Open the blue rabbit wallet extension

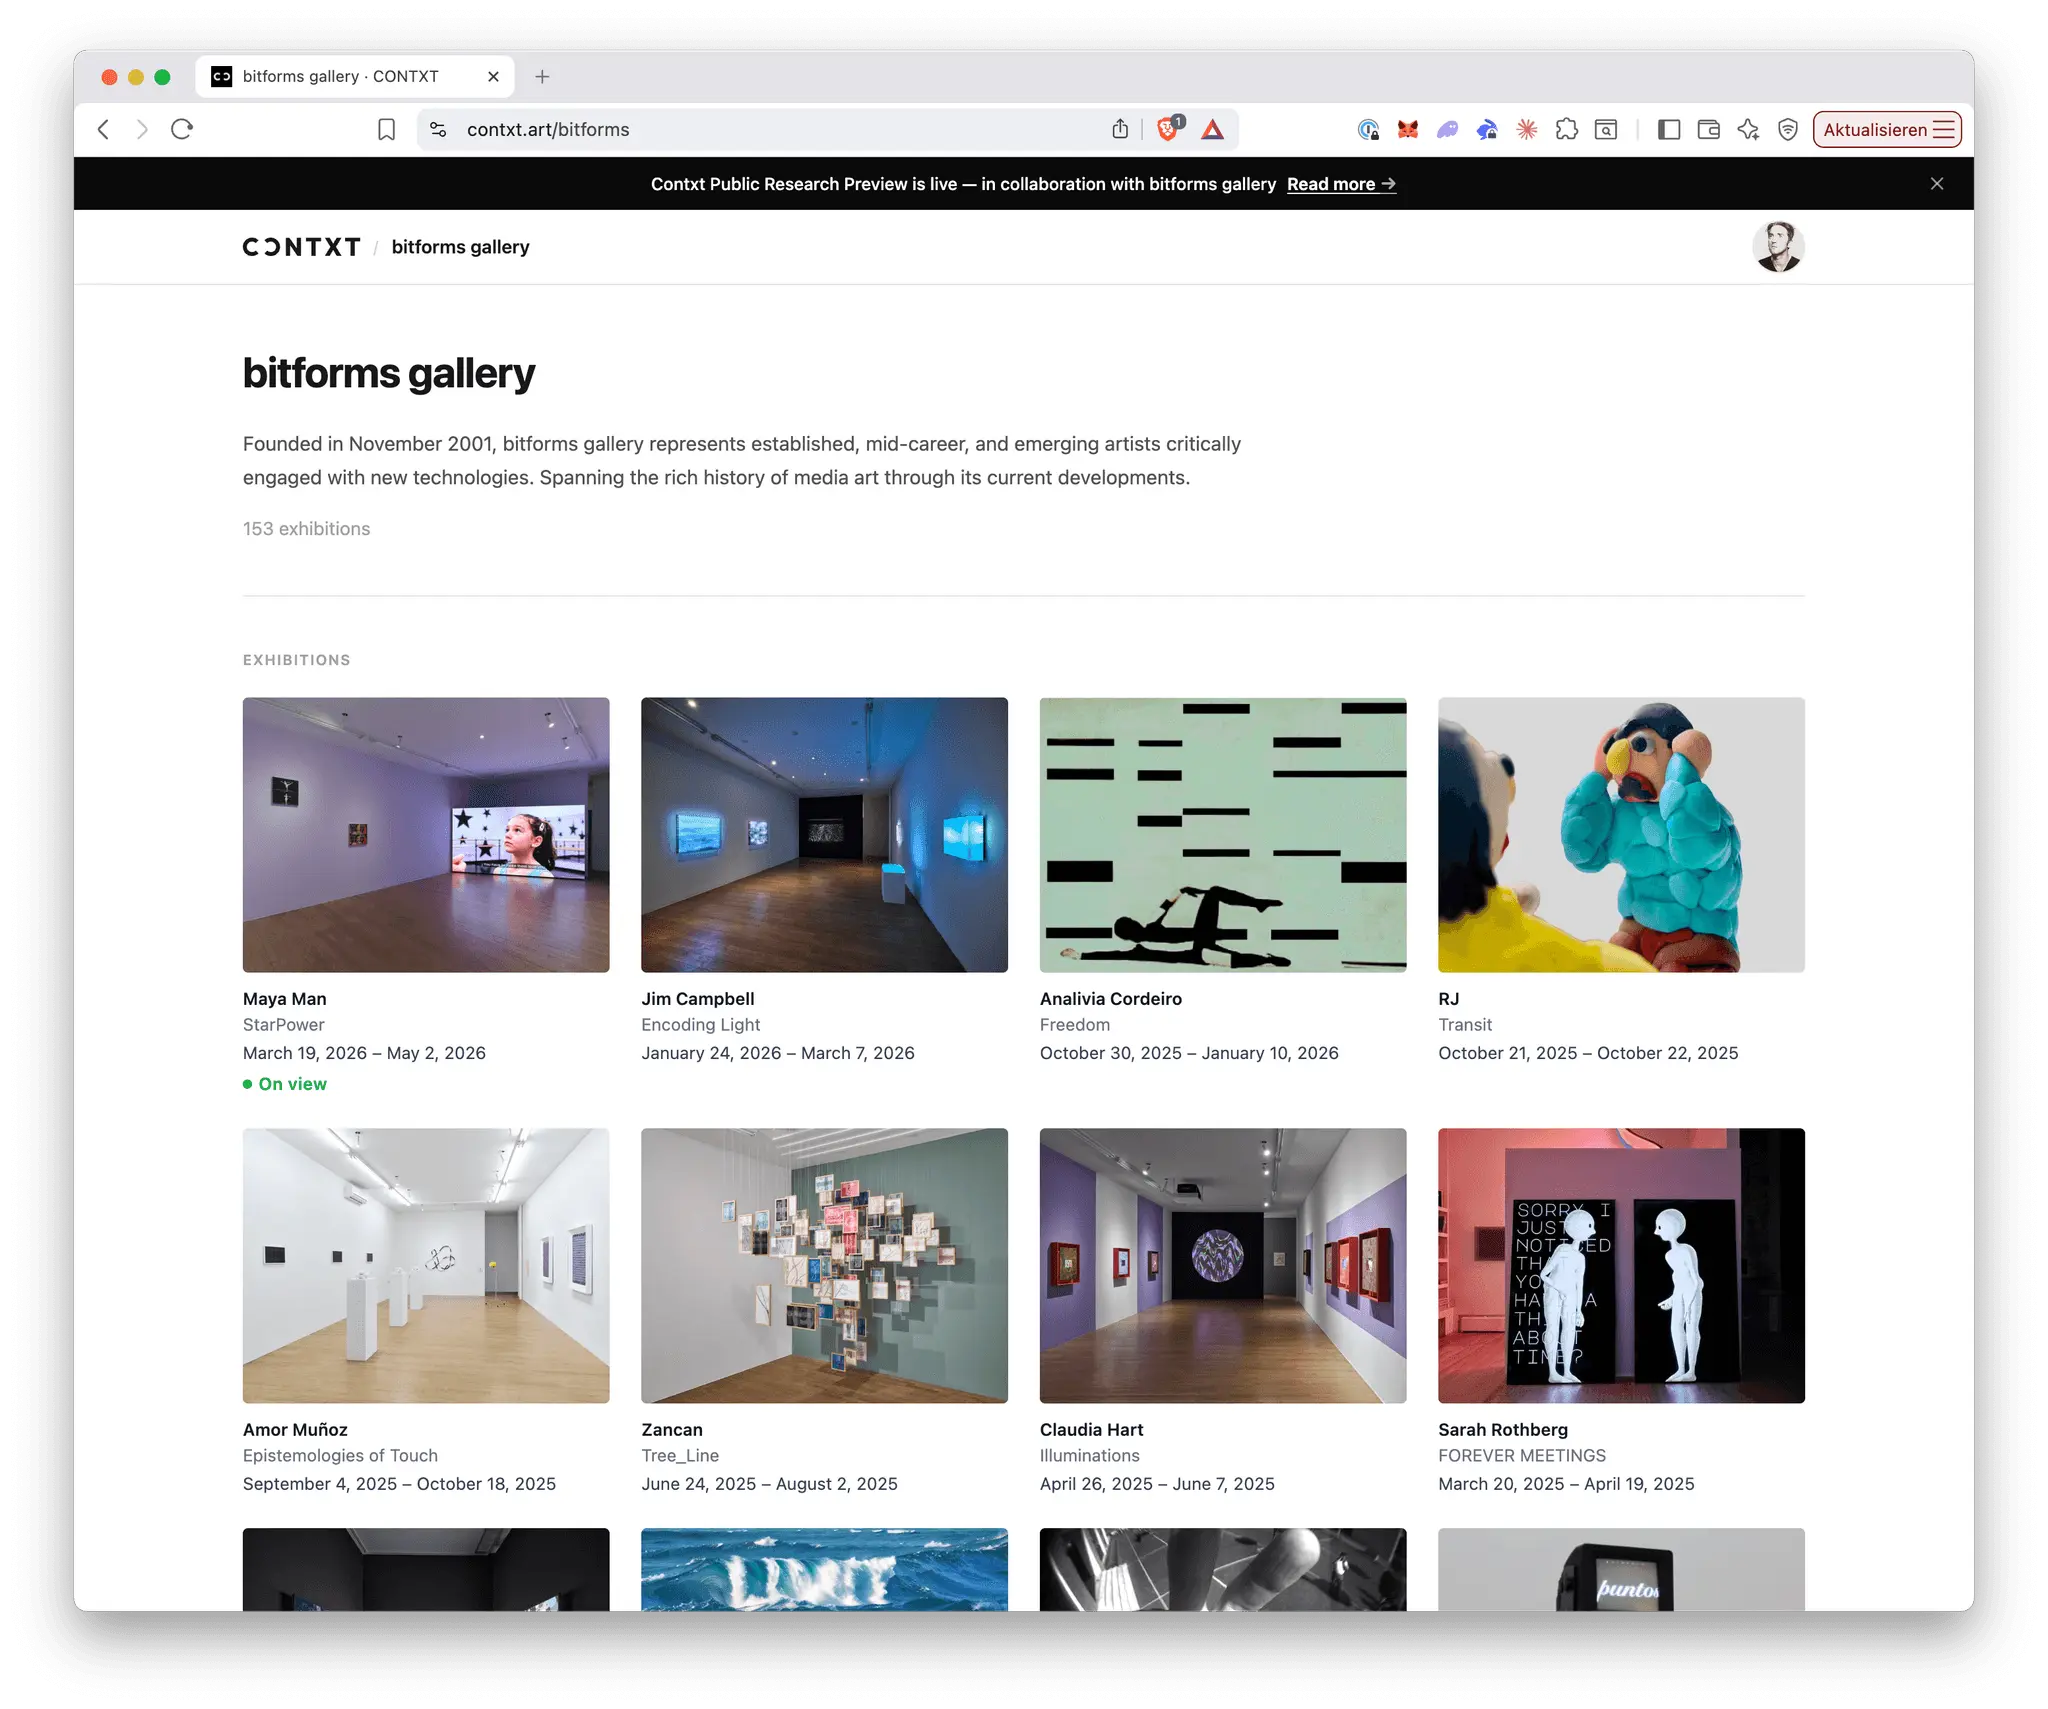pos(1487,129)
